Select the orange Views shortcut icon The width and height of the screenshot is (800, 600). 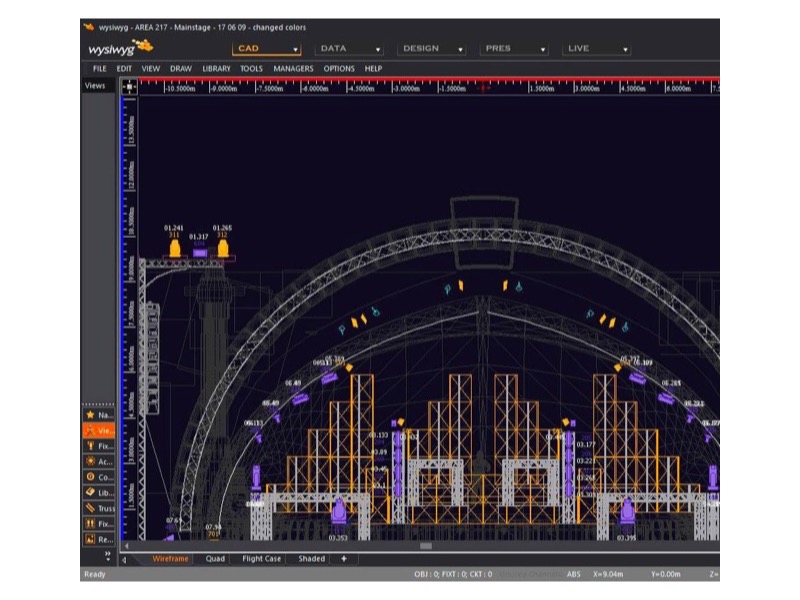pyautogui.click(x=91, y=430)
